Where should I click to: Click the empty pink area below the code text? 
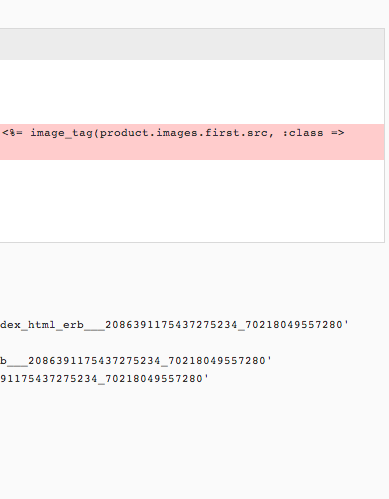click(192, 150)
